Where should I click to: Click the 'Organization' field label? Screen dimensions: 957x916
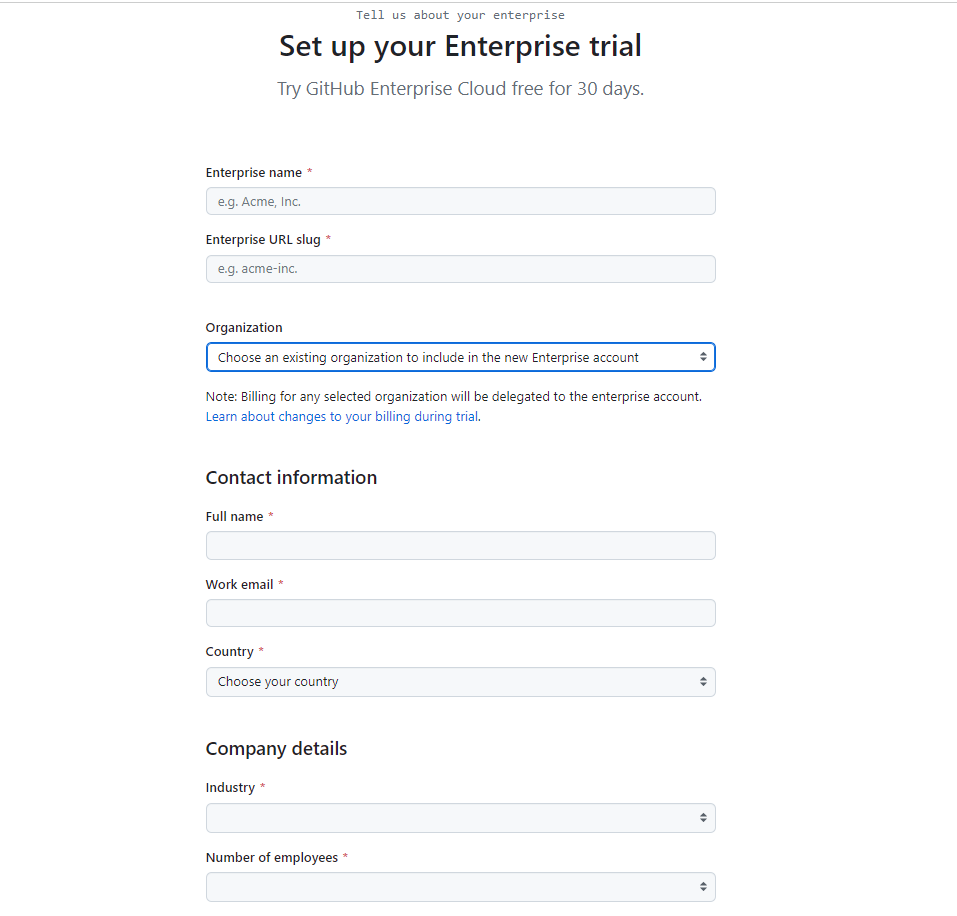tap(244, 328)
